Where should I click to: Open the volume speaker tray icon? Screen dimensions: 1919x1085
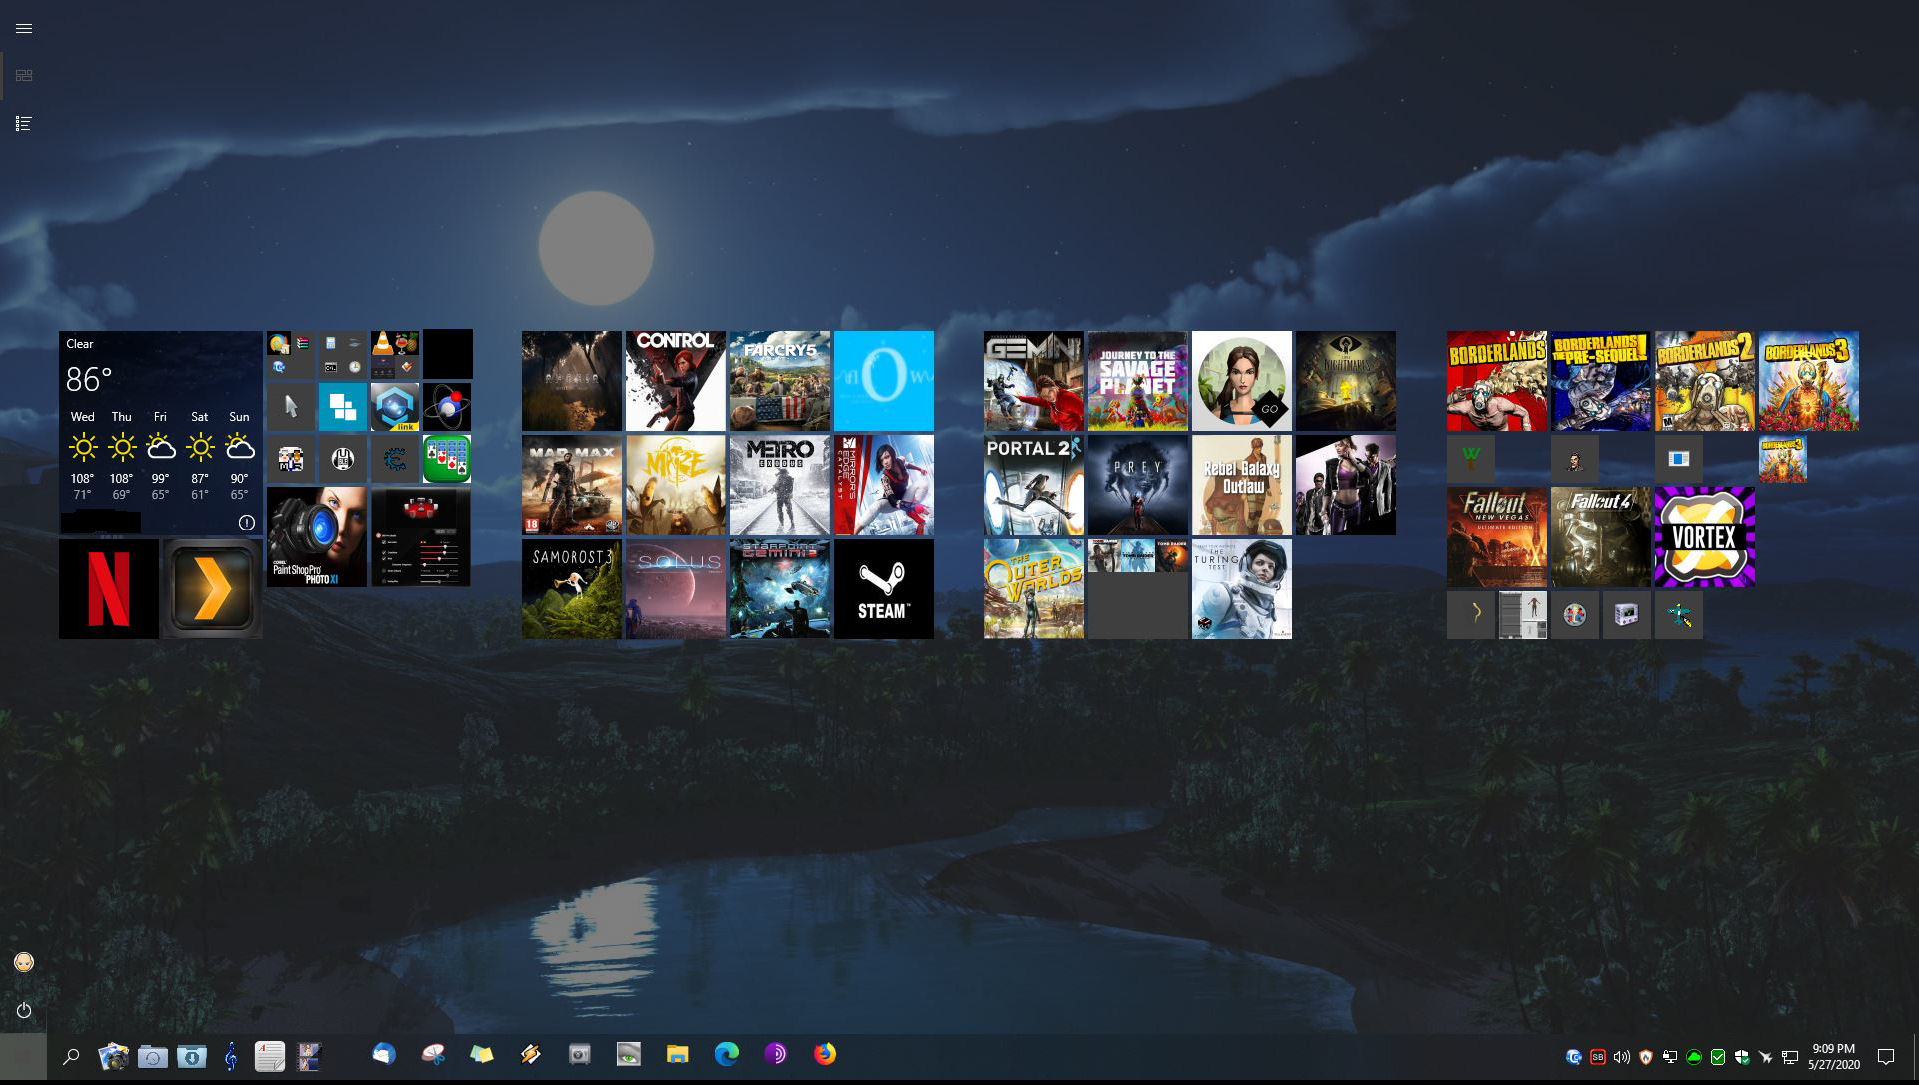pos(1621,1057)
